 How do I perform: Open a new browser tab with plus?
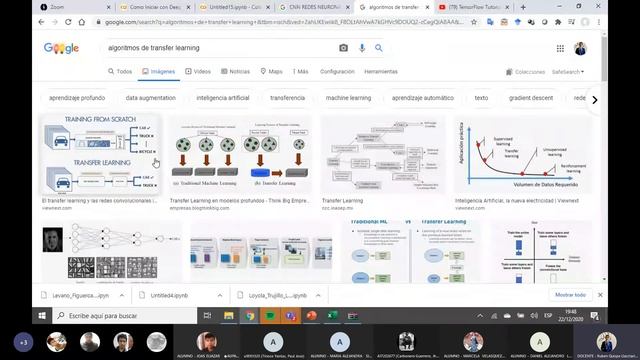click(523, 7)
